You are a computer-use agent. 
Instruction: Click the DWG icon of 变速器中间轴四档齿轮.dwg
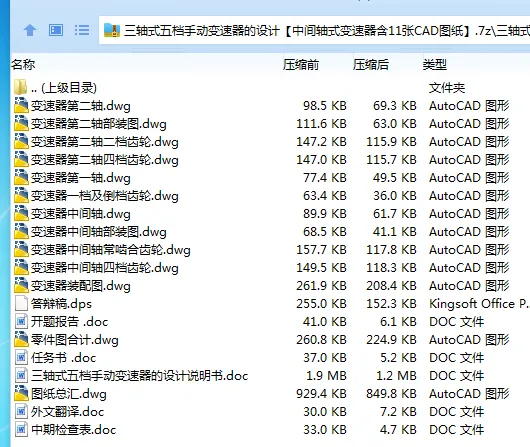click(21, 267)
